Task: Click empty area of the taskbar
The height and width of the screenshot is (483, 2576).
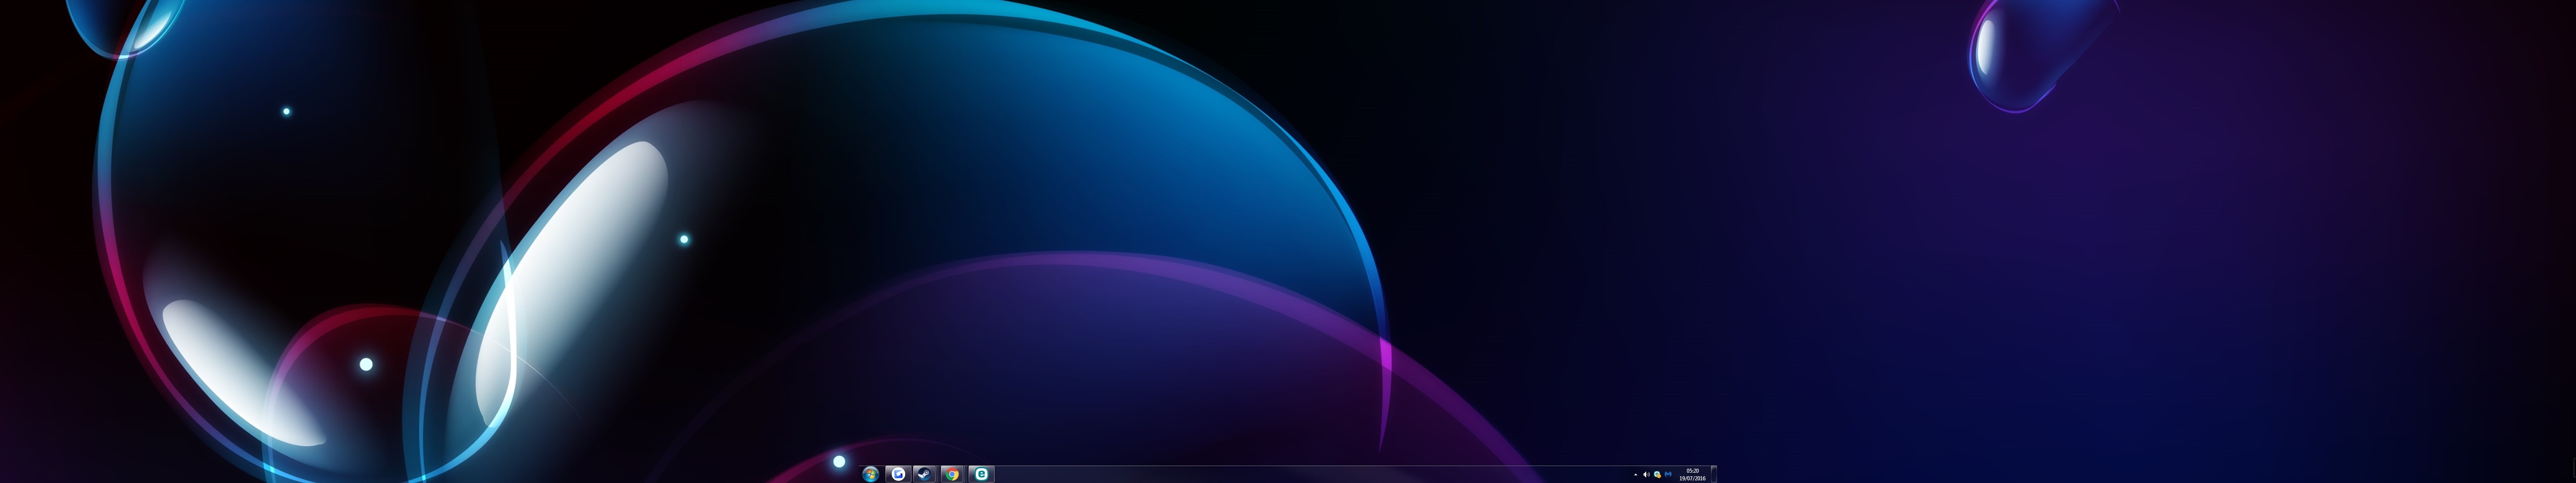Action: click(x=1300, y=475)
